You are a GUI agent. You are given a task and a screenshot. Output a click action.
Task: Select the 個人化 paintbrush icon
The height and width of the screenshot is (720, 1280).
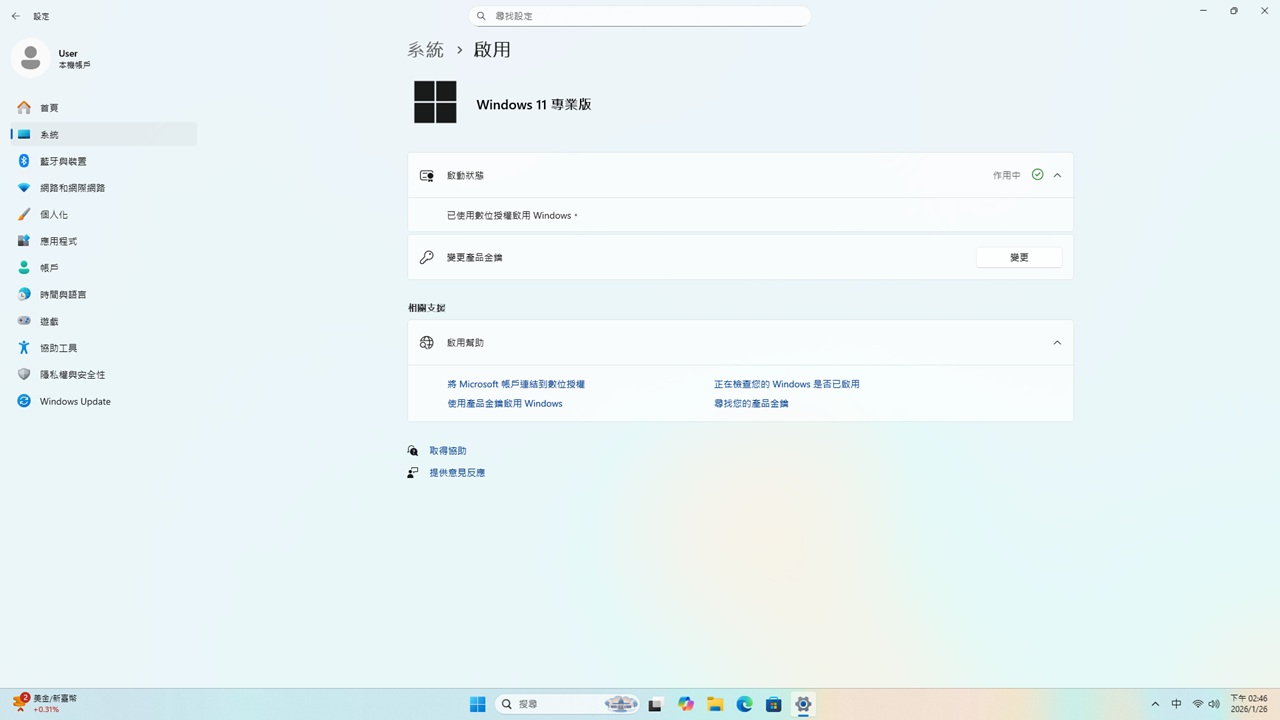click(x=24, y=215)
